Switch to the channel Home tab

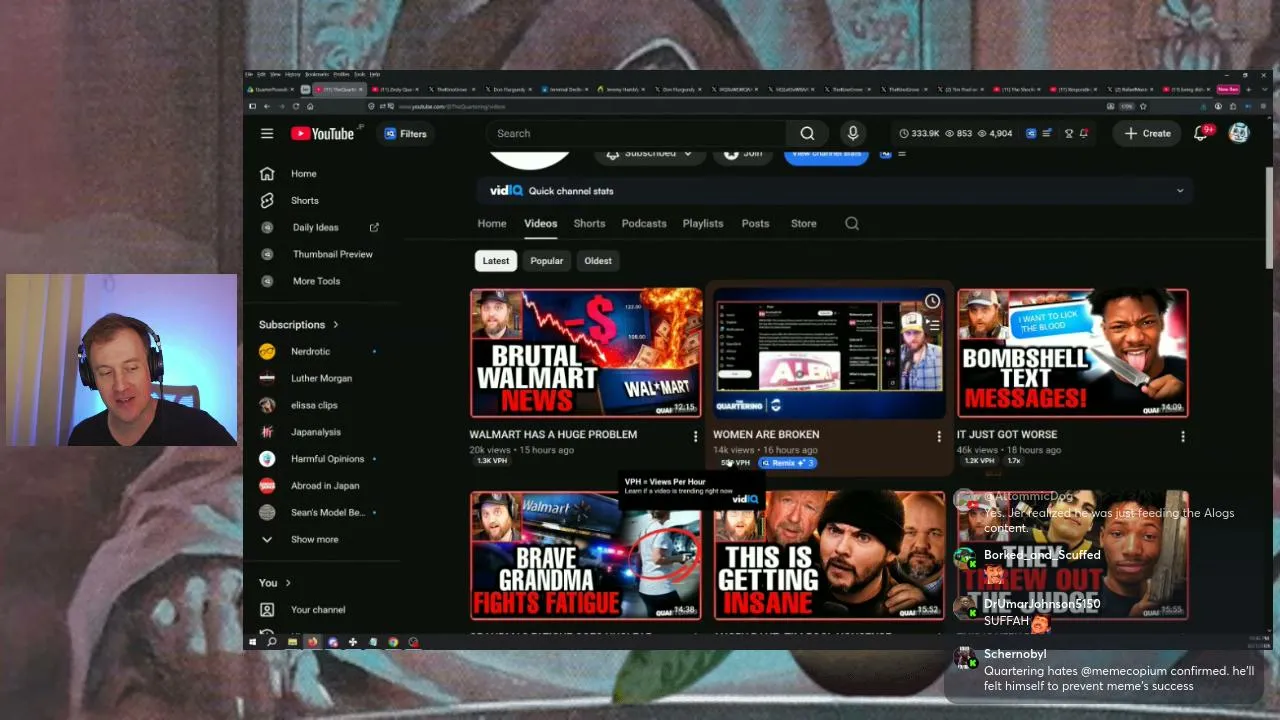492,224
